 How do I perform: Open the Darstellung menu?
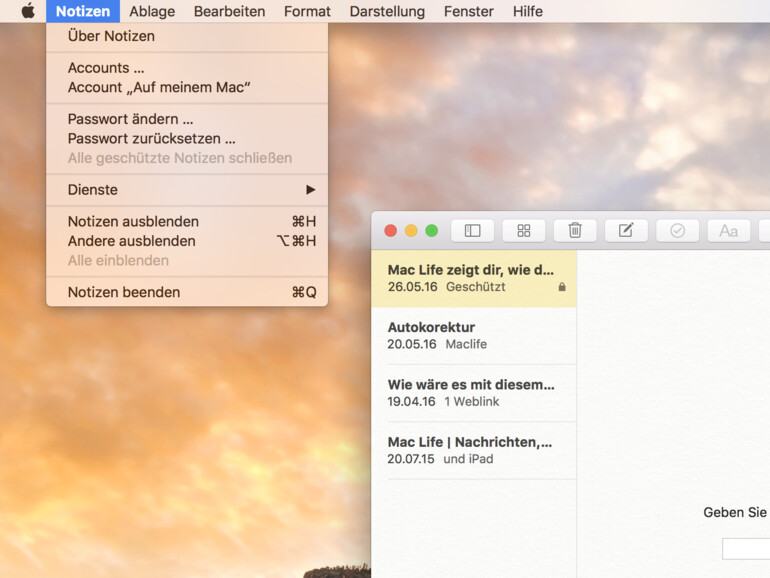pos(387,11)
